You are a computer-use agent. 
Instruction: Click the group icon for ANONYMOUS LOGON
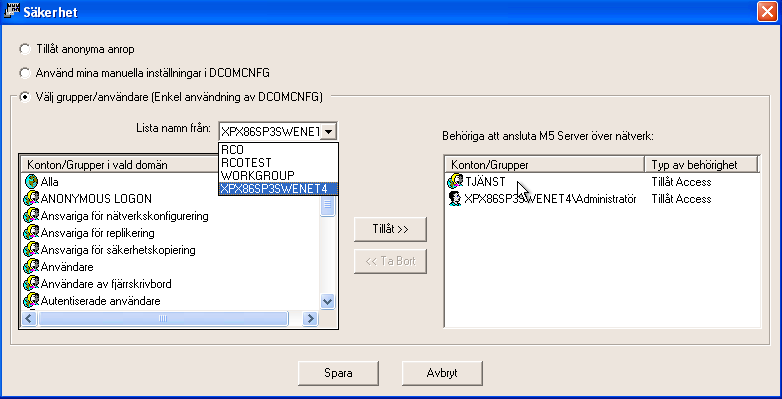31,199
